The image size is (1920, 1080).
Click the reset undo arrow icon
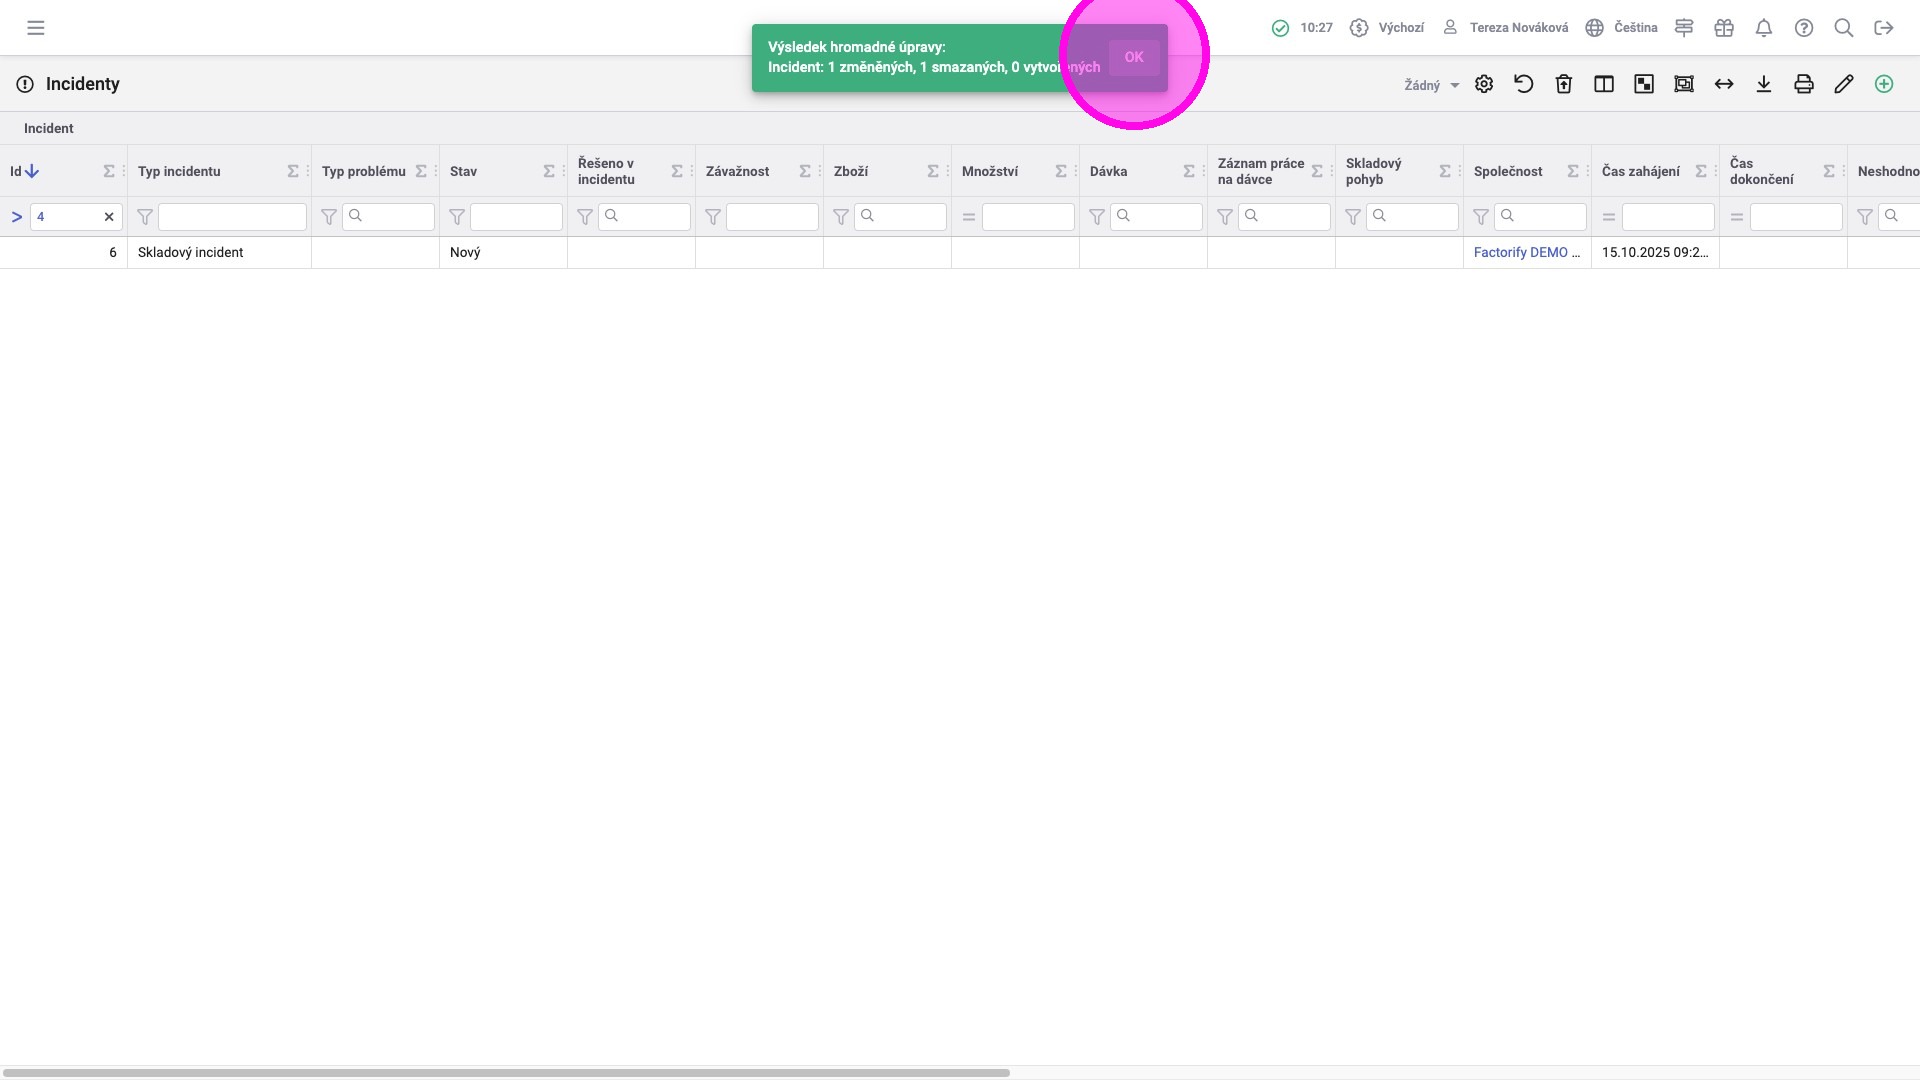[1524, 85]
